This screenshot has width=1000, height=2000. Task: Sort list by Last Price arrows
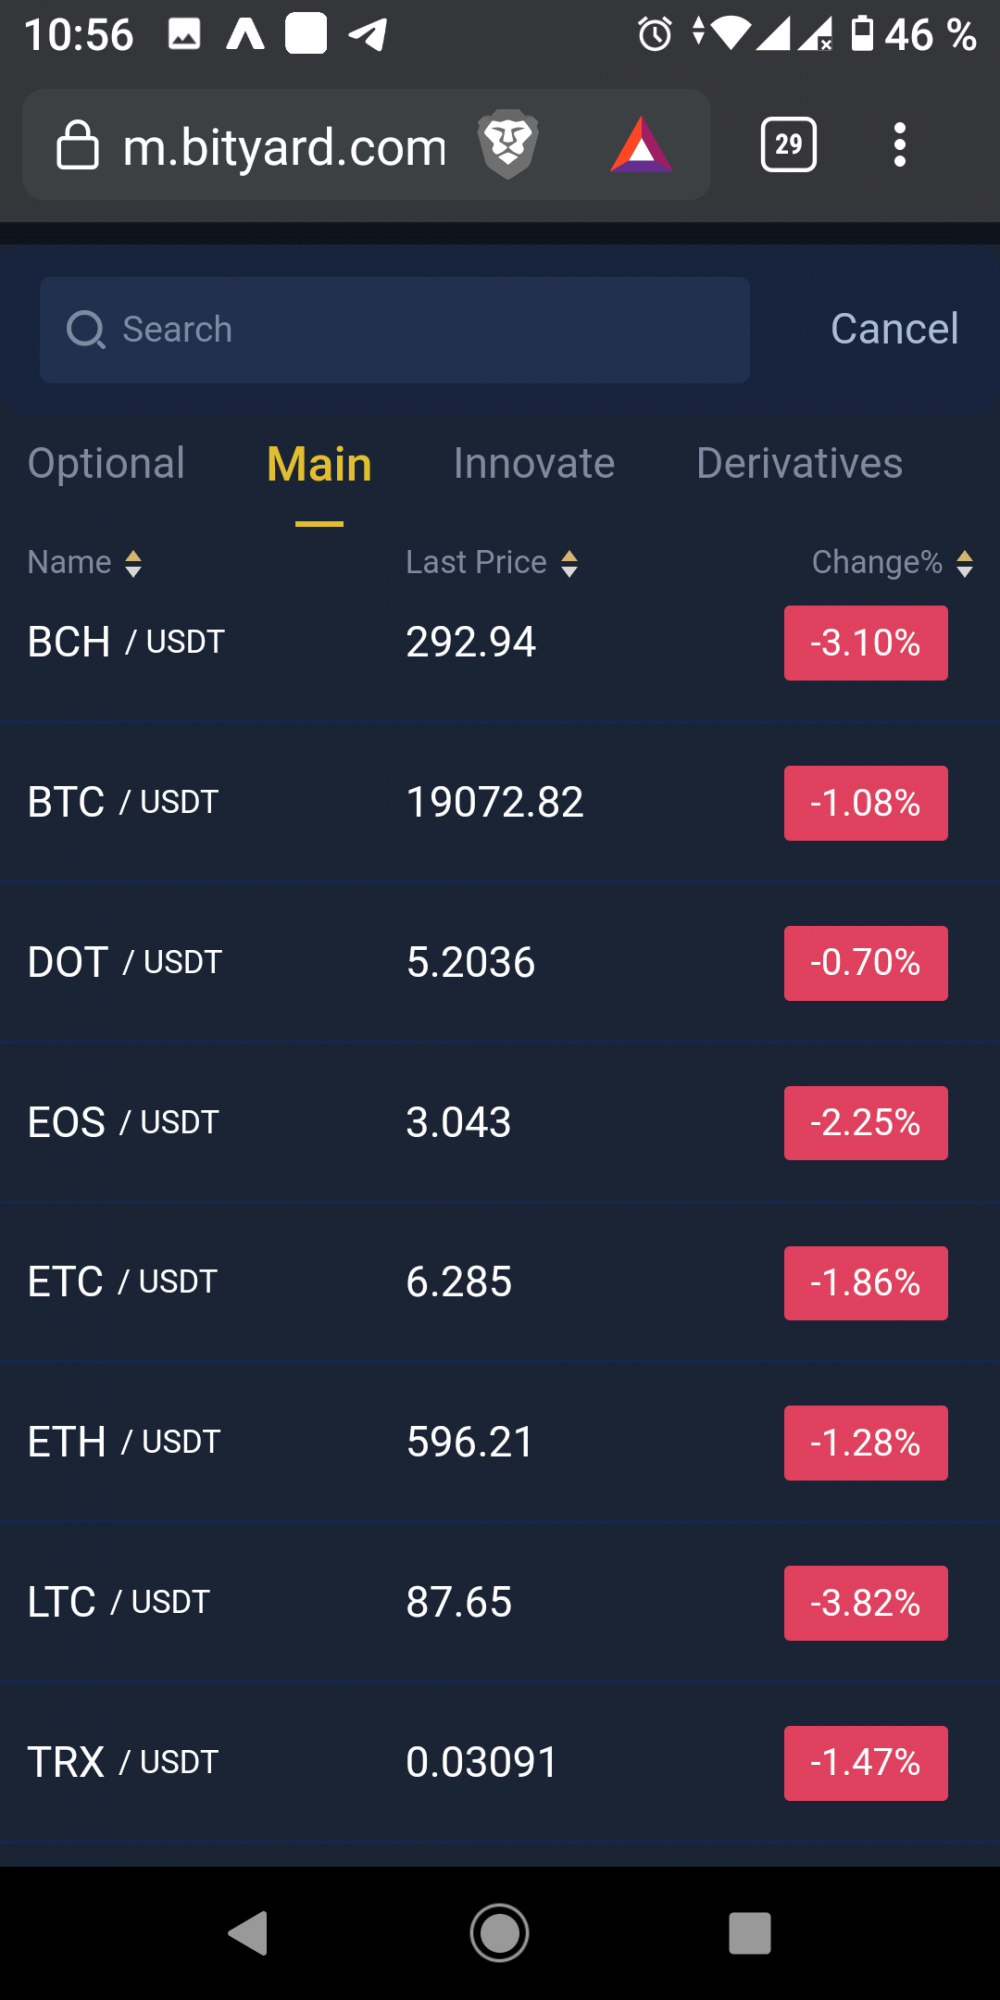click(569, 563)
